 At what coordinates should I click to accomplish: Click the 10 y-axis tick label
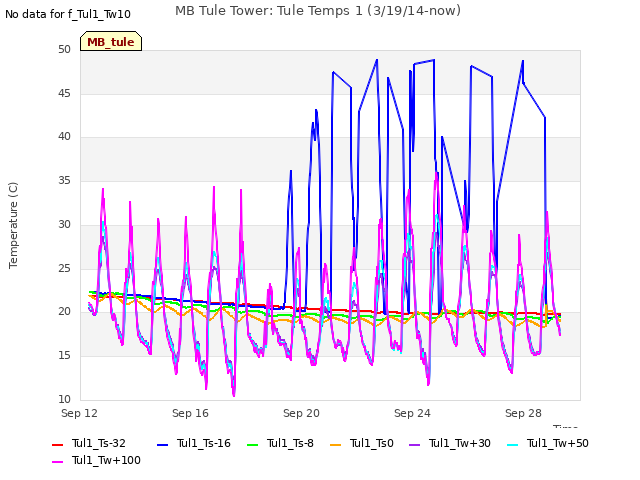click(64, 399)
